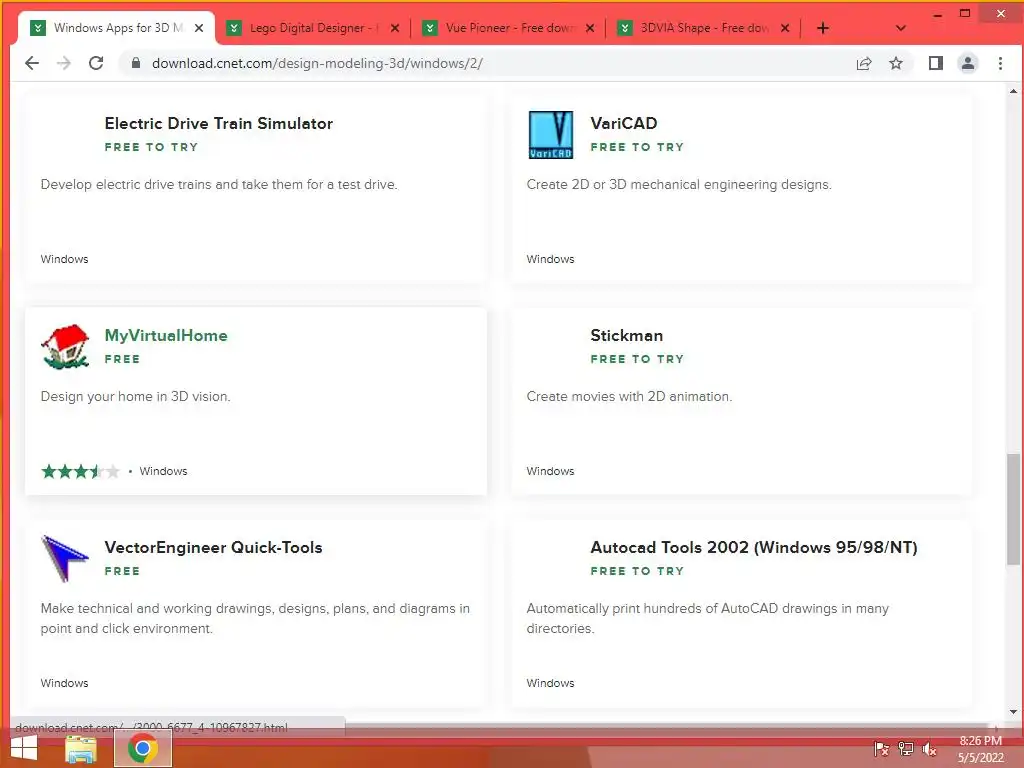The width and height of the screenshot is (1024, 768).
Task: Click 'Create movies with 2D animation.' description
Action: [629, 396]
